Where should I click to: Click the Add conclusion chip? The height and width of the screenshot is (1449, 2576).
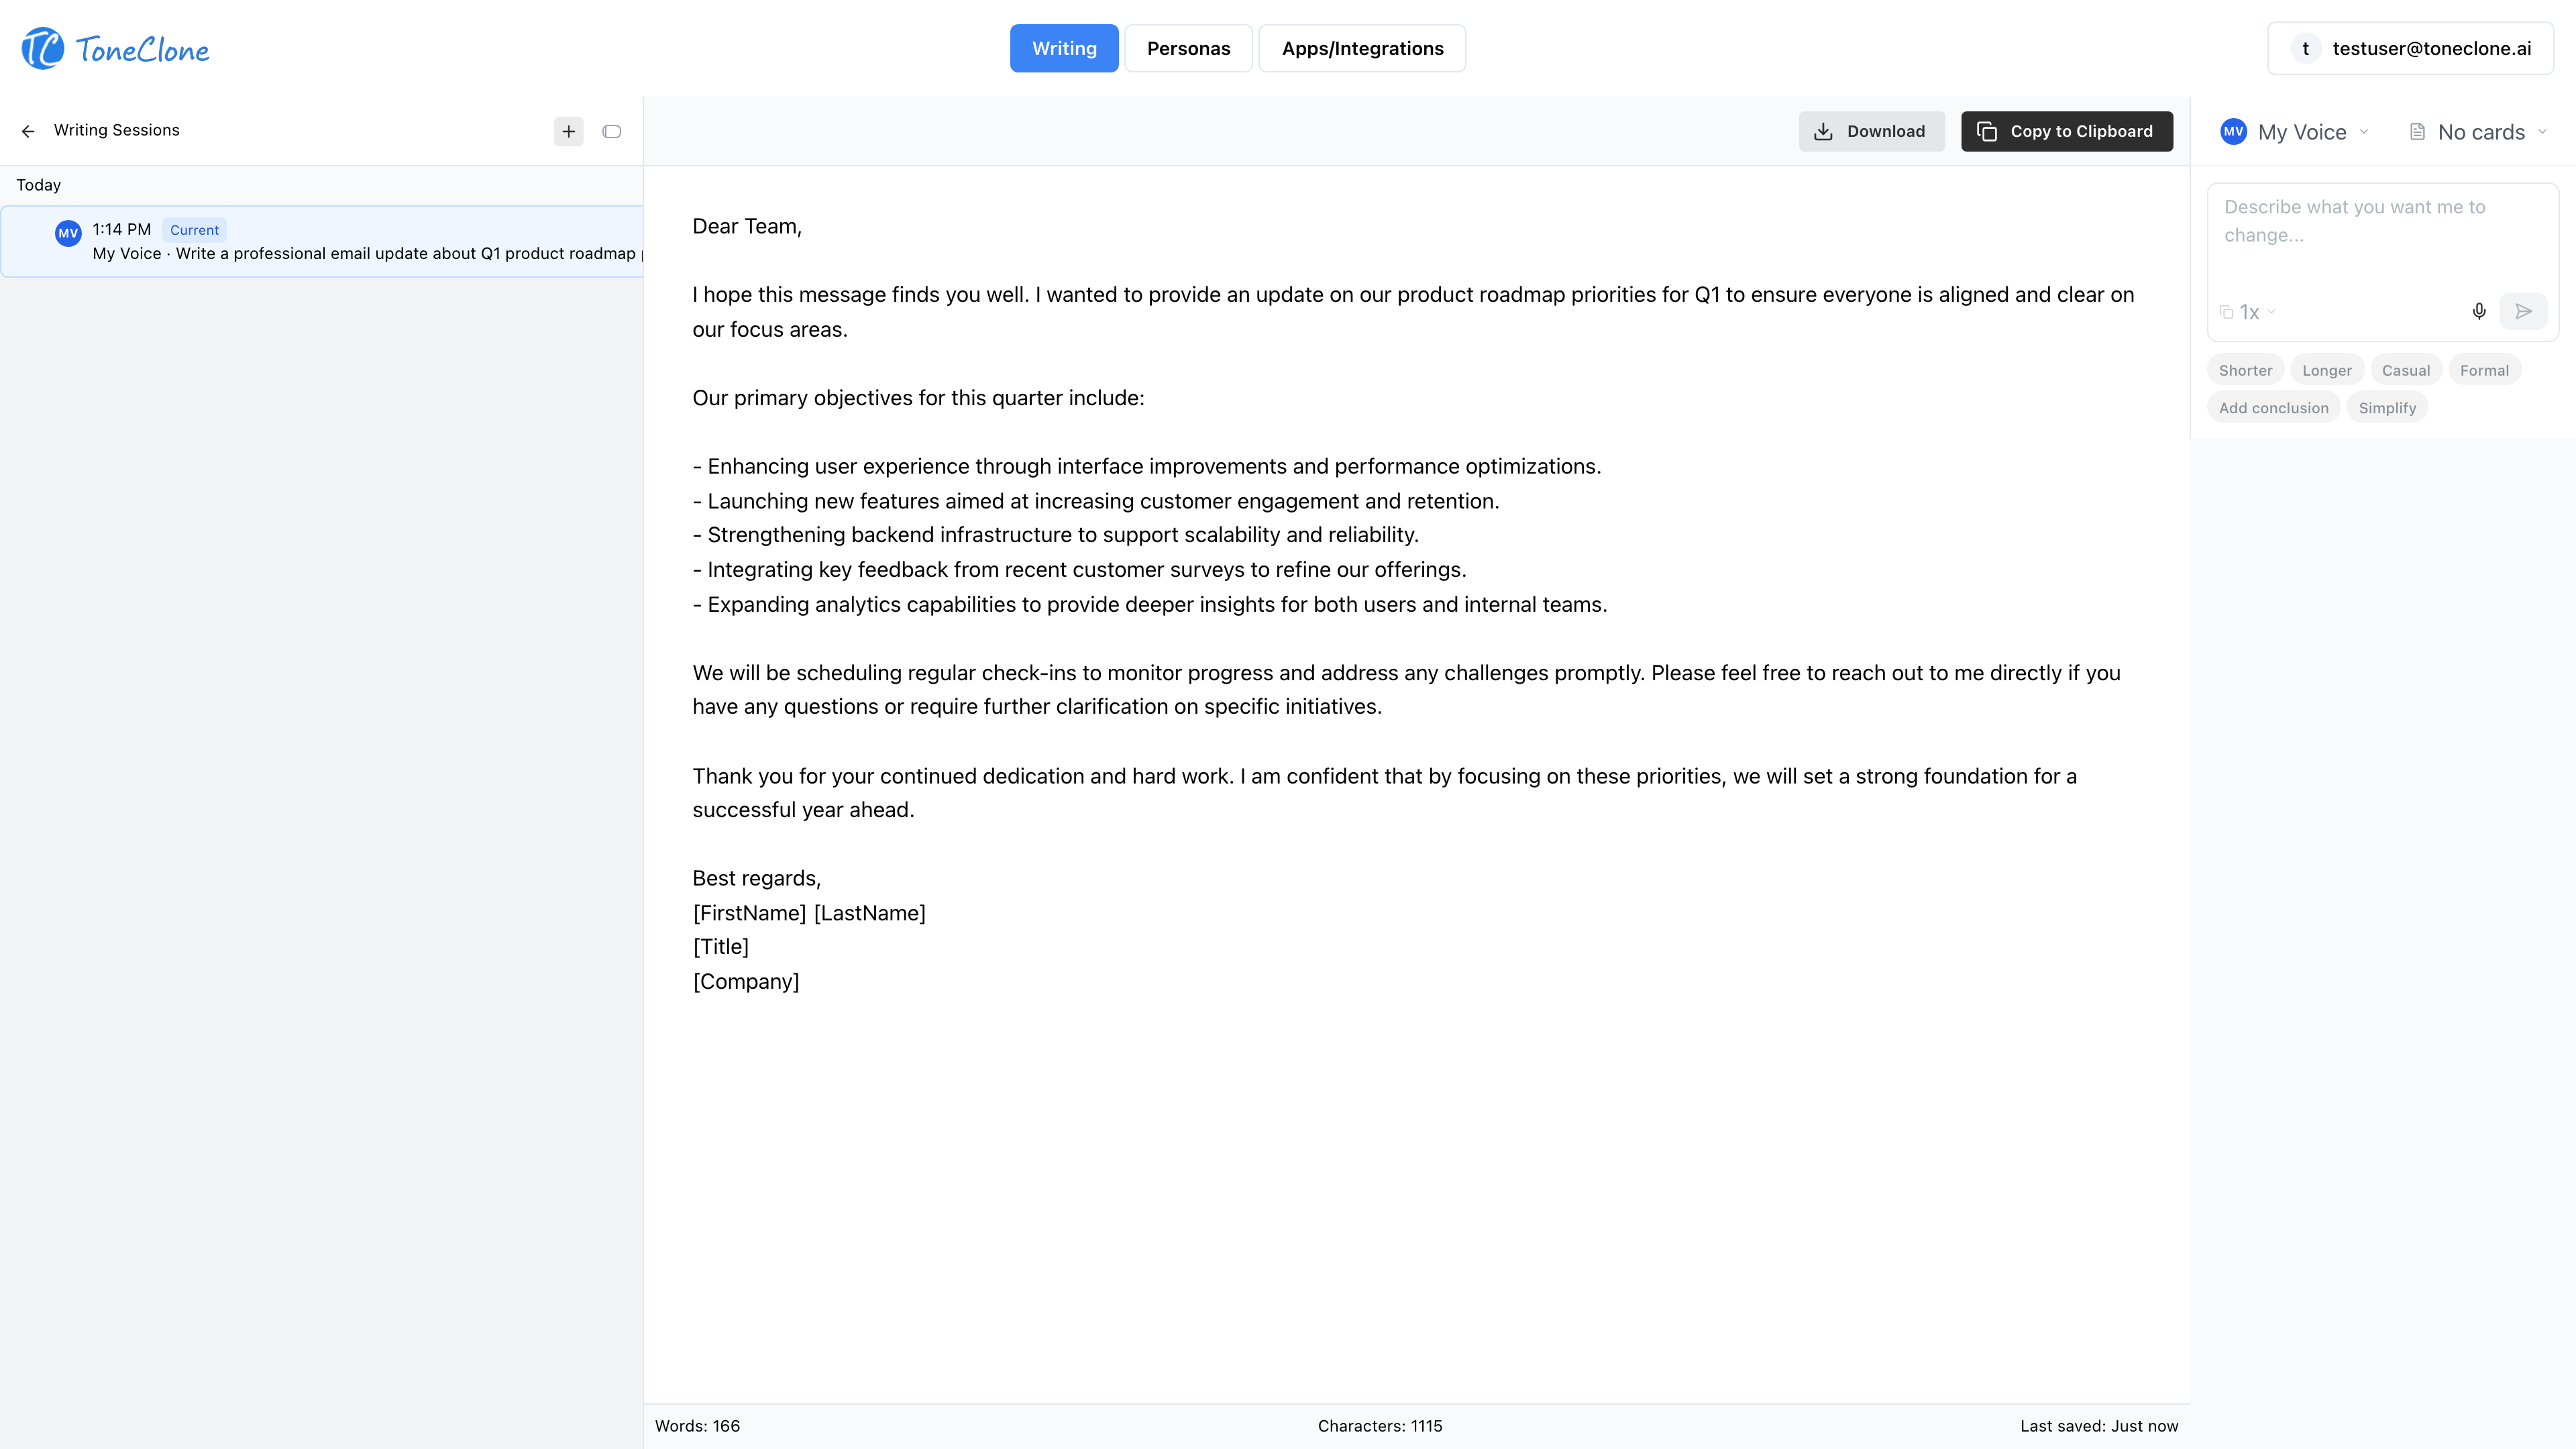(2273, 408)
